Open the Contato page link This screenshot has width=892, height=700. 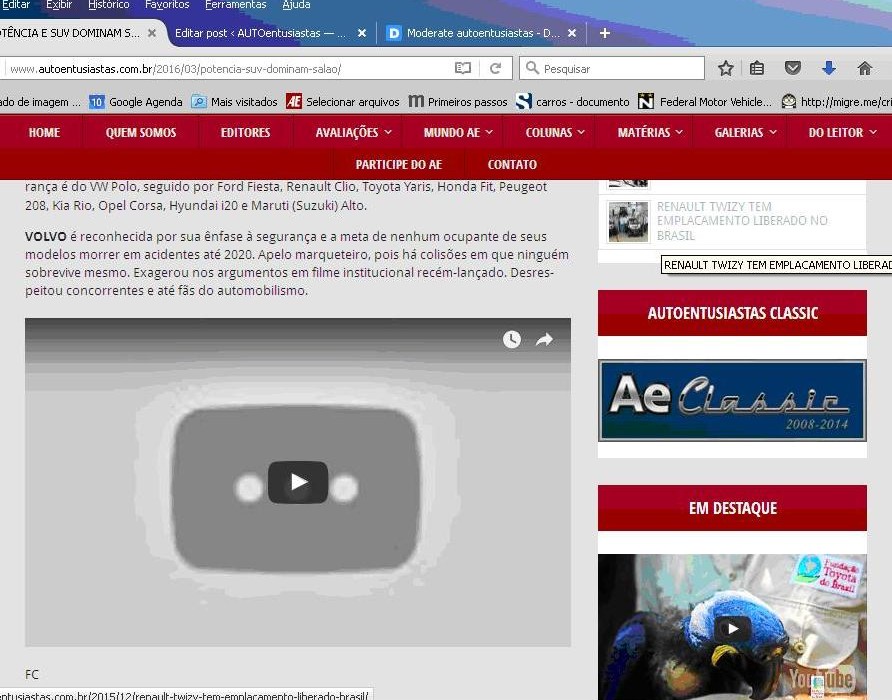click(512, 164)
